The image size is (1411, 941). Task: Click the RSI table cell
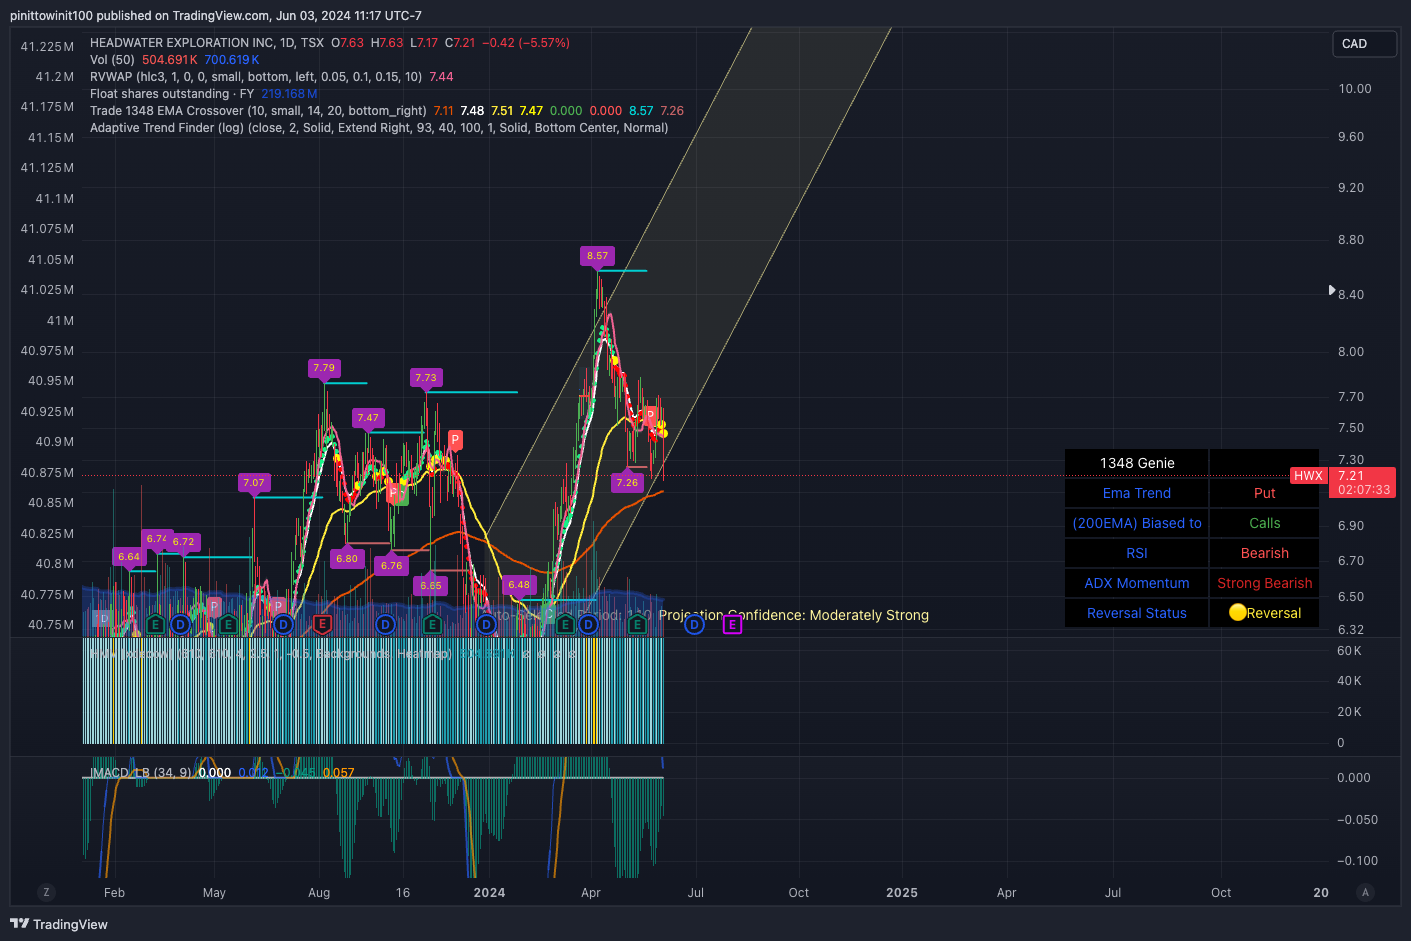1137,553
